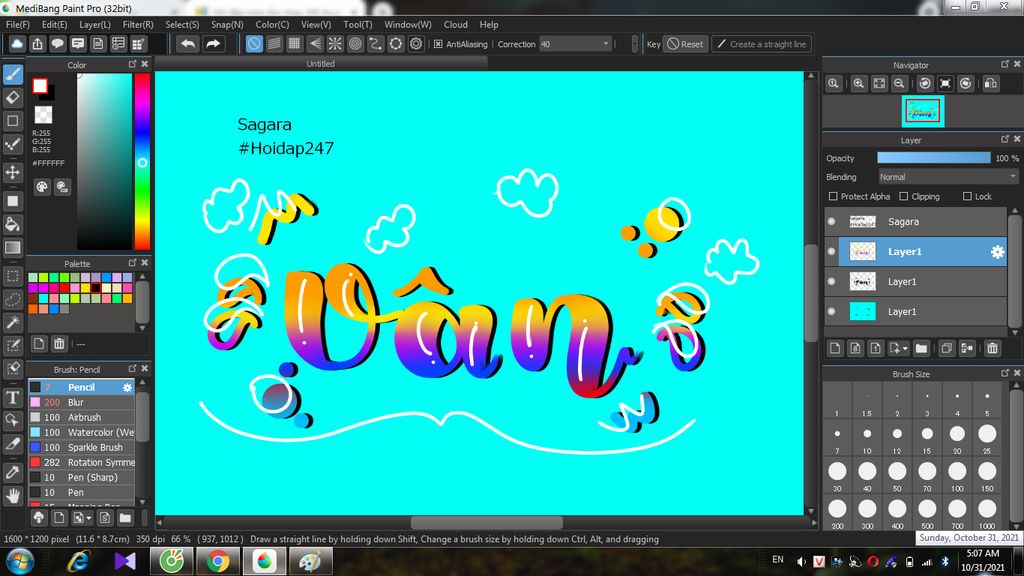Open the Correction value dropdown
Image resolution: width=1024 pixels, height=576 pixels.
click(x=576, y=44)
